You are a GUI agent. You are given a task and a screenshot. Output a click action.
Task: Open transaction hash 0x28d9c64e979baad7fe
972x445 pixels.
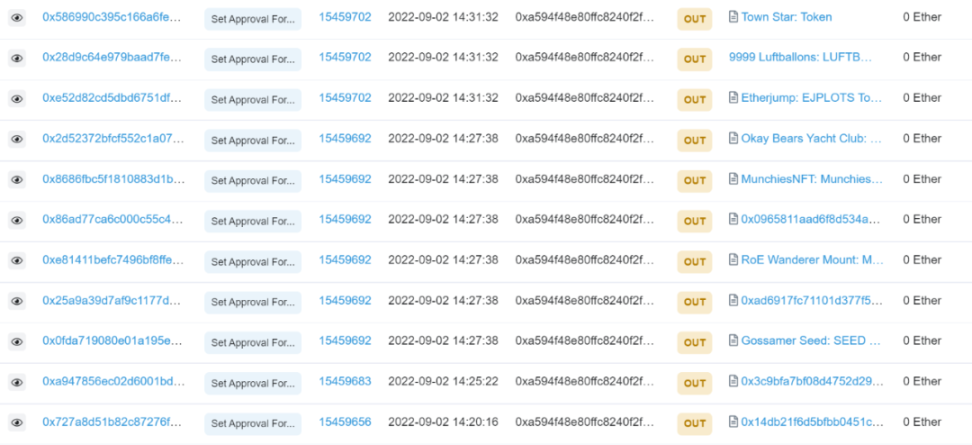click(x=113, y=57)
